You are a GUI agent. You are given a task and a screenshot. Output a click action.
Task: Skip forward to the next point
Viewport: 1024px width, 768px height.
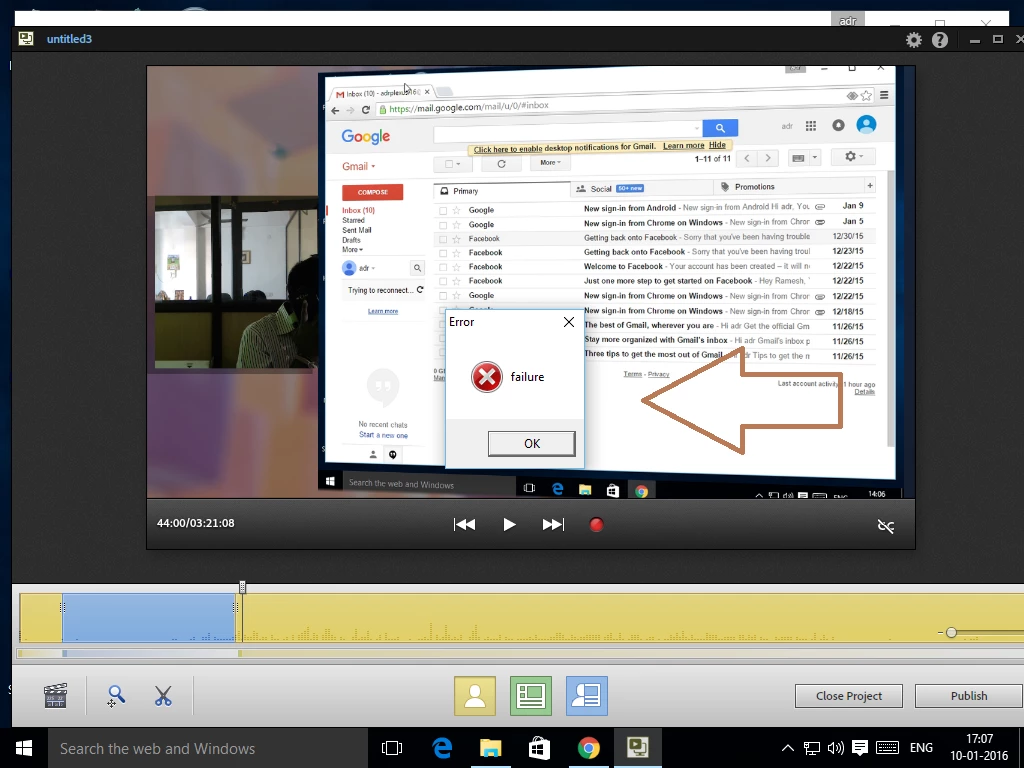[x=553, y=524]
